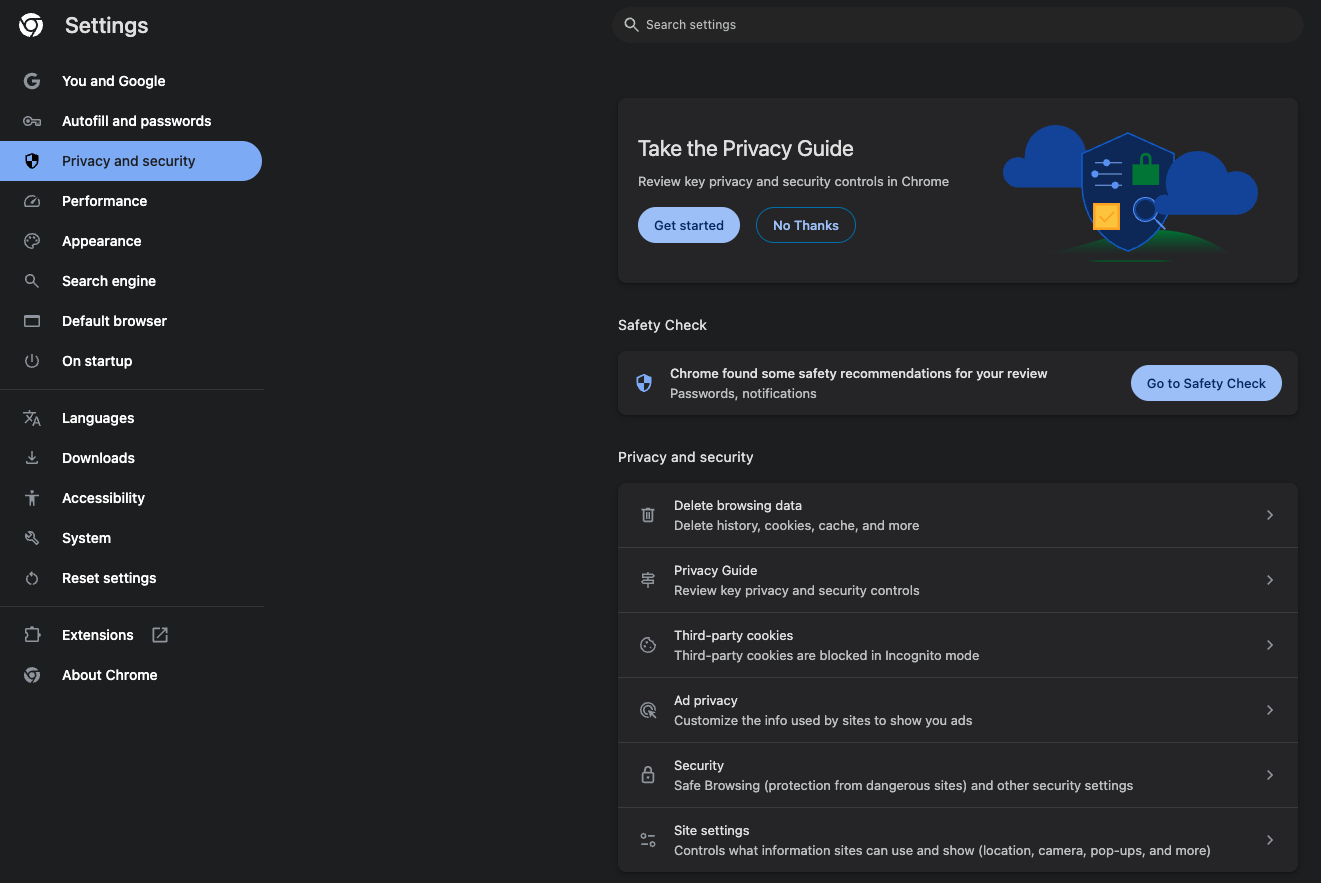The width and height of the screenshot is (1321, 883).
Task: Click the reset arrow icon beside Reset settings
Action: (x=32, y=578)
